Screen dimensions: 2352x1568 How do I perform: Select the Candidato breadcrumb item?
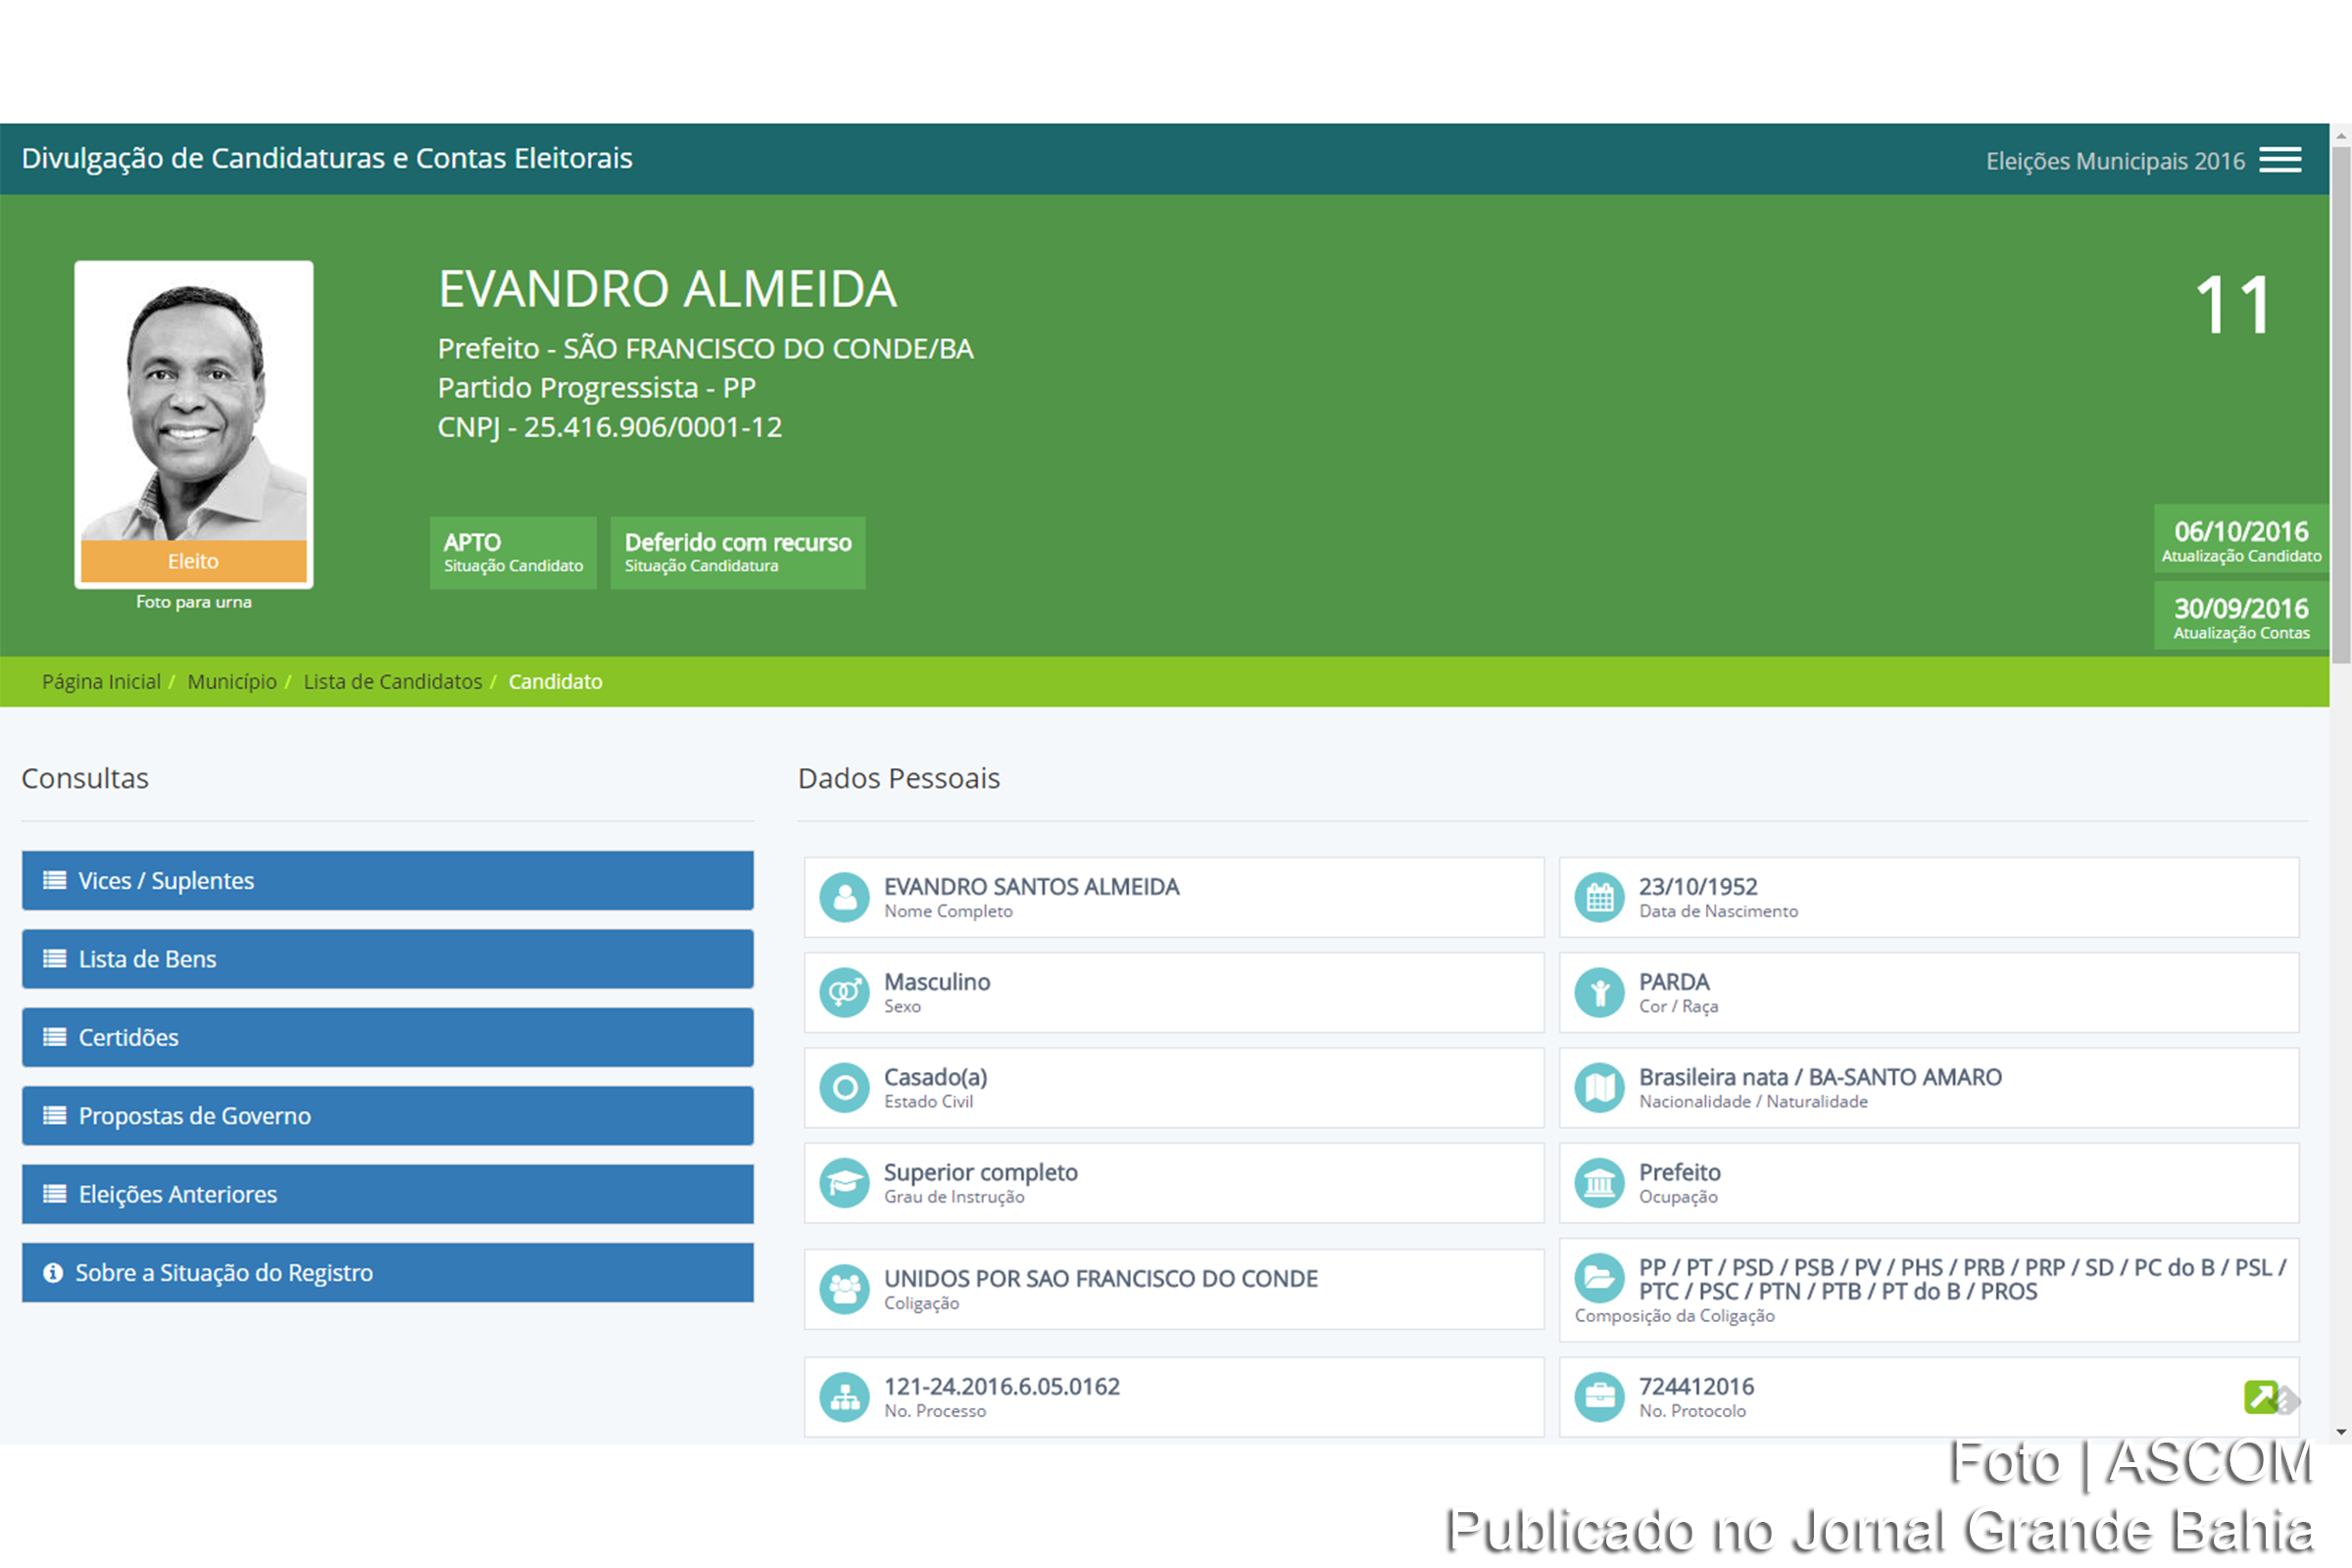555,681
